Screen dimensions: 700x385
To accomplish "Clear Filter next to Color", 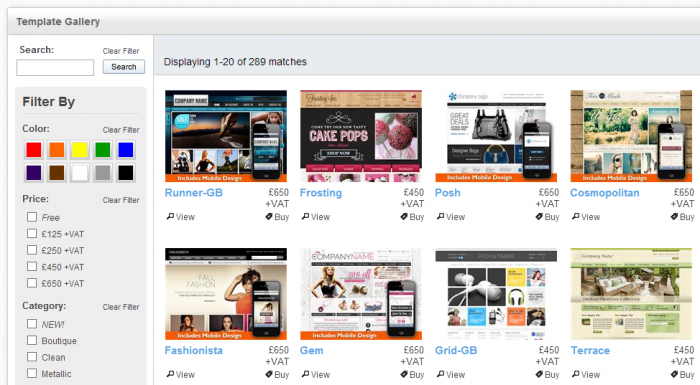I will pyautogui.click(x=121, y=130).
